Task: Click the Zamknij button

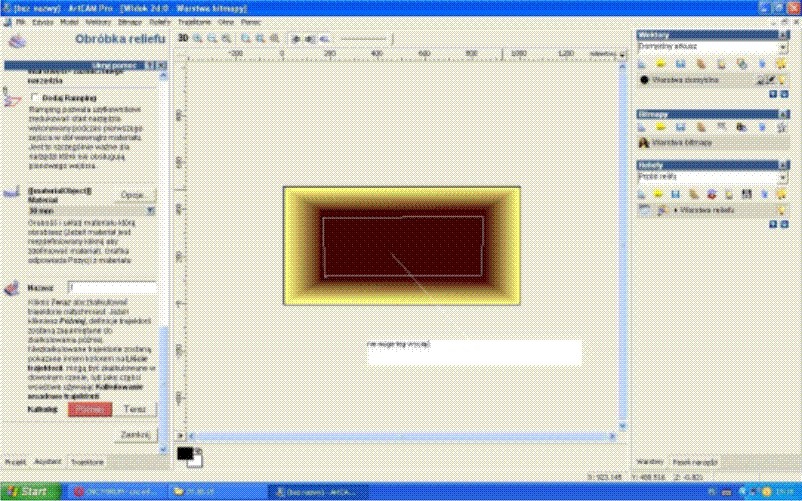Action: (x=136, y=435)
